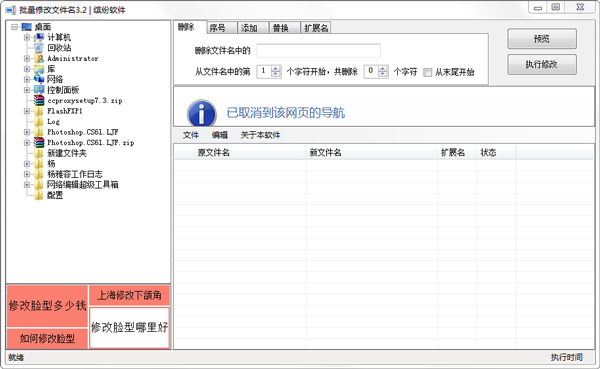Click the folder icon beside 杨
Viewport: 600px width, 369px height.
click(x=39, y=163)
